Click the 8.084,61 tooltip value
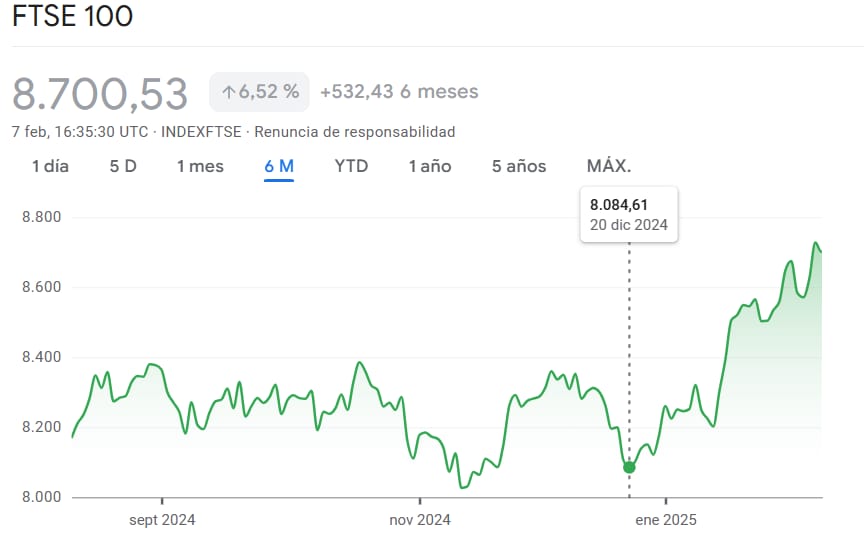This screenshot has width=864, height=538. tap(619, 205)
